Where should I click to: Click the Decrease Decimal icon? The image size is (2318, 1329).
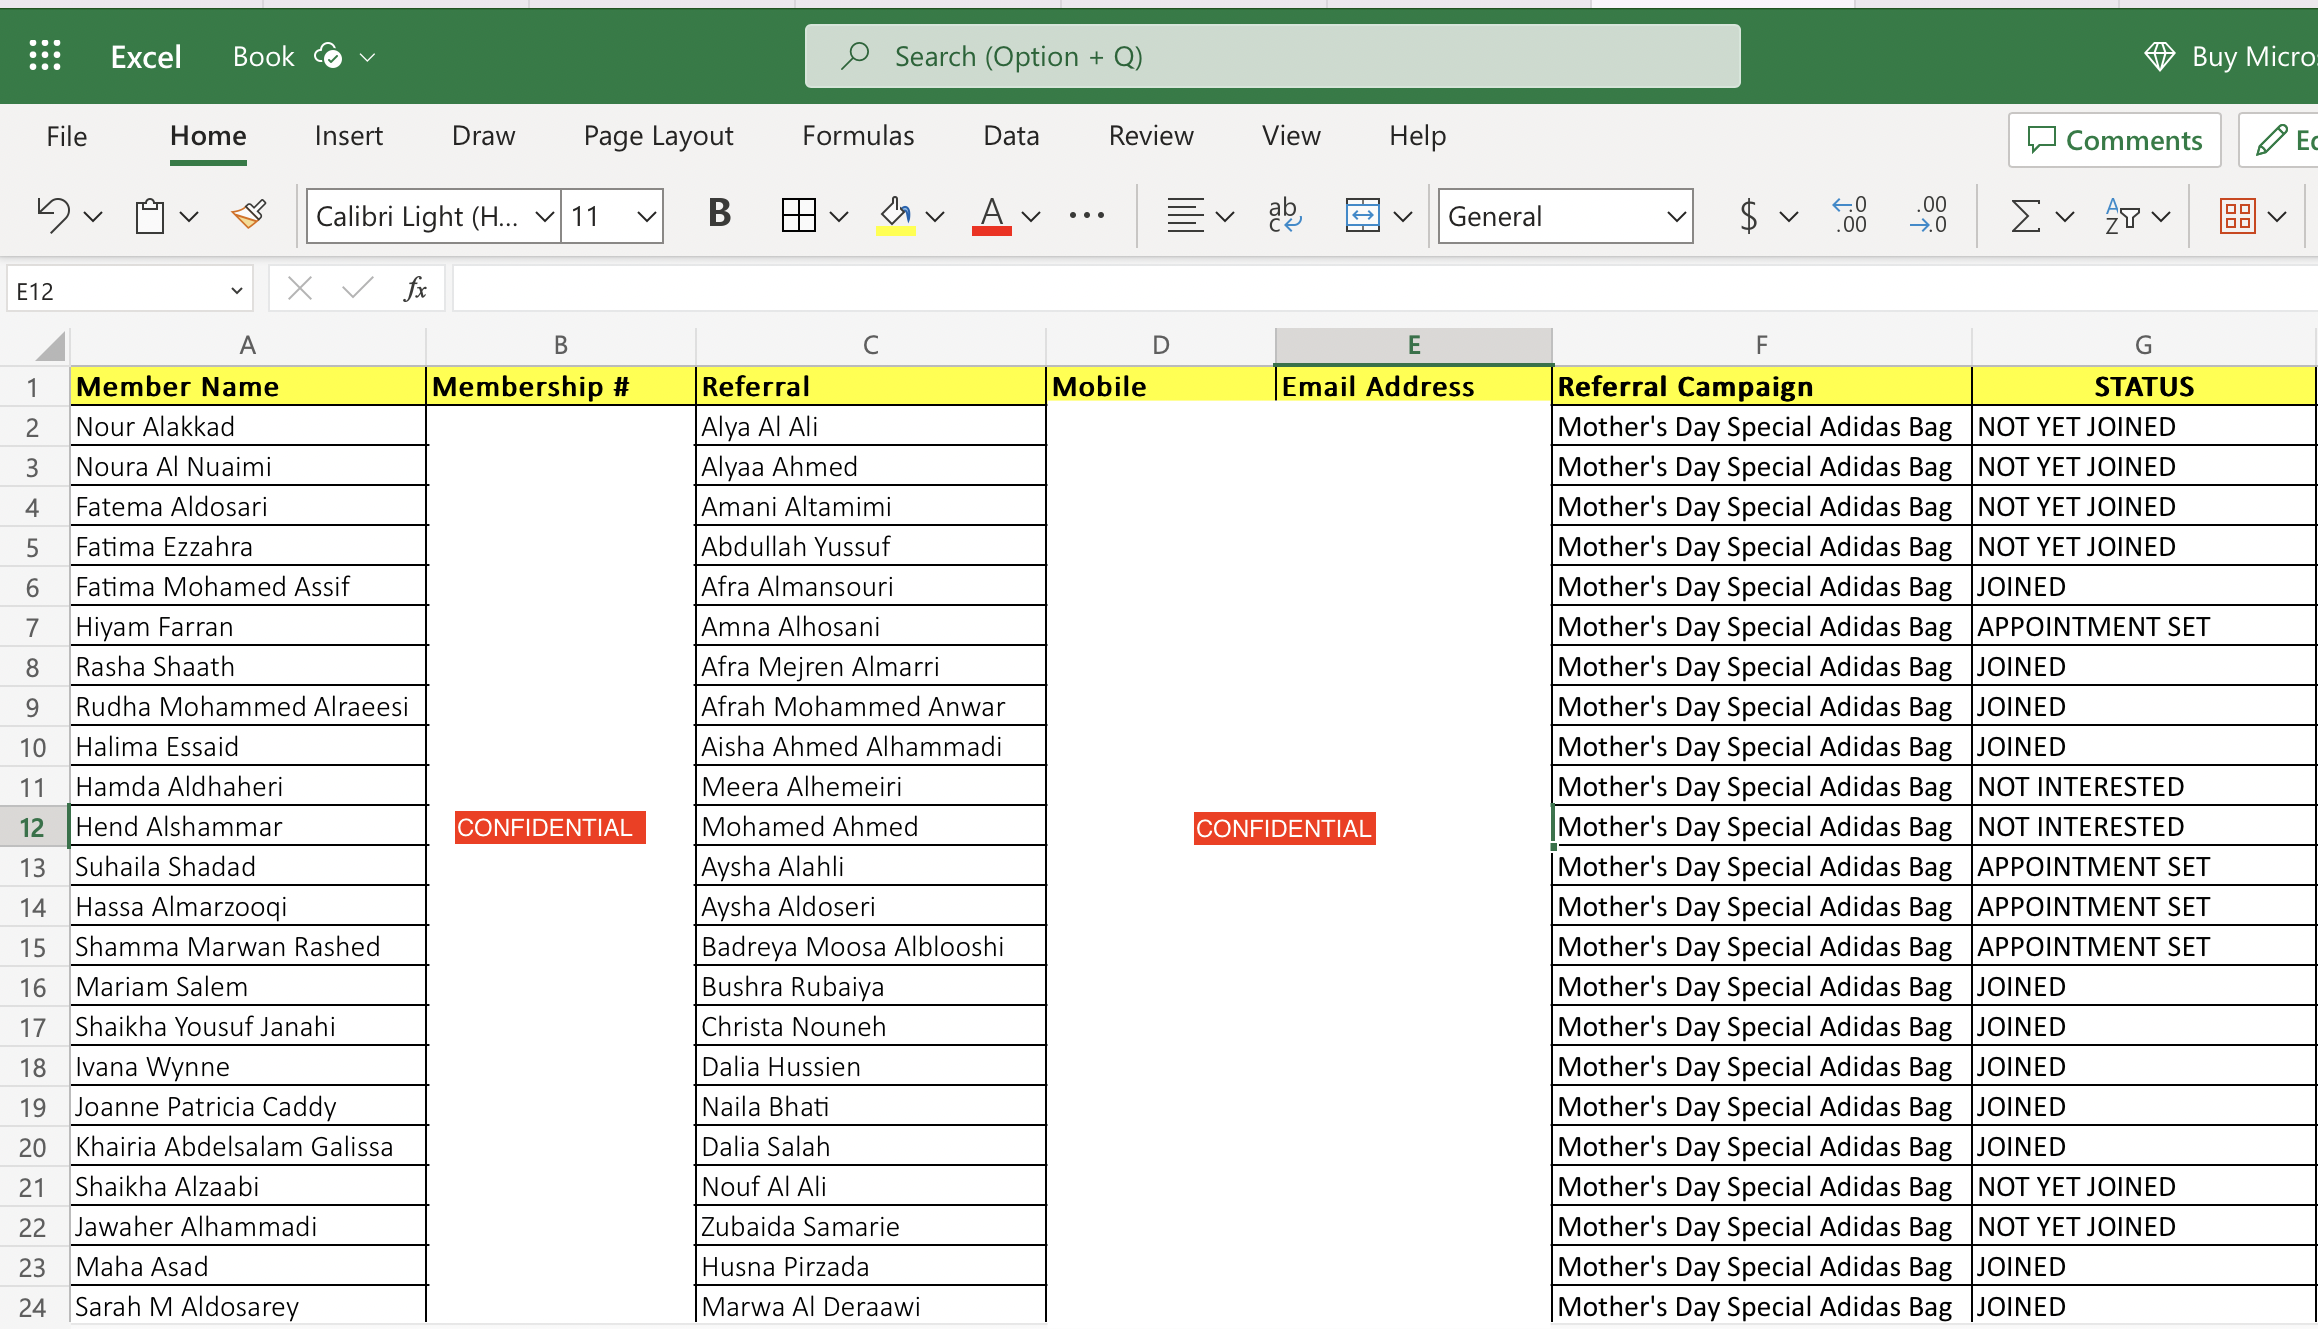click(1928, 215)
